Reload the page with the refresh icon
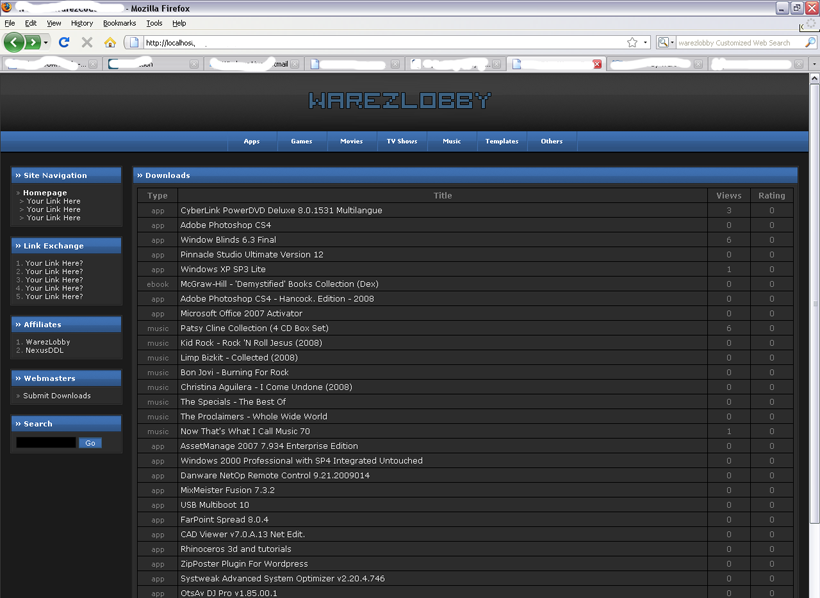Image resolution: width=820 pixels, height=598 pixels. click(x=64, y=42)
